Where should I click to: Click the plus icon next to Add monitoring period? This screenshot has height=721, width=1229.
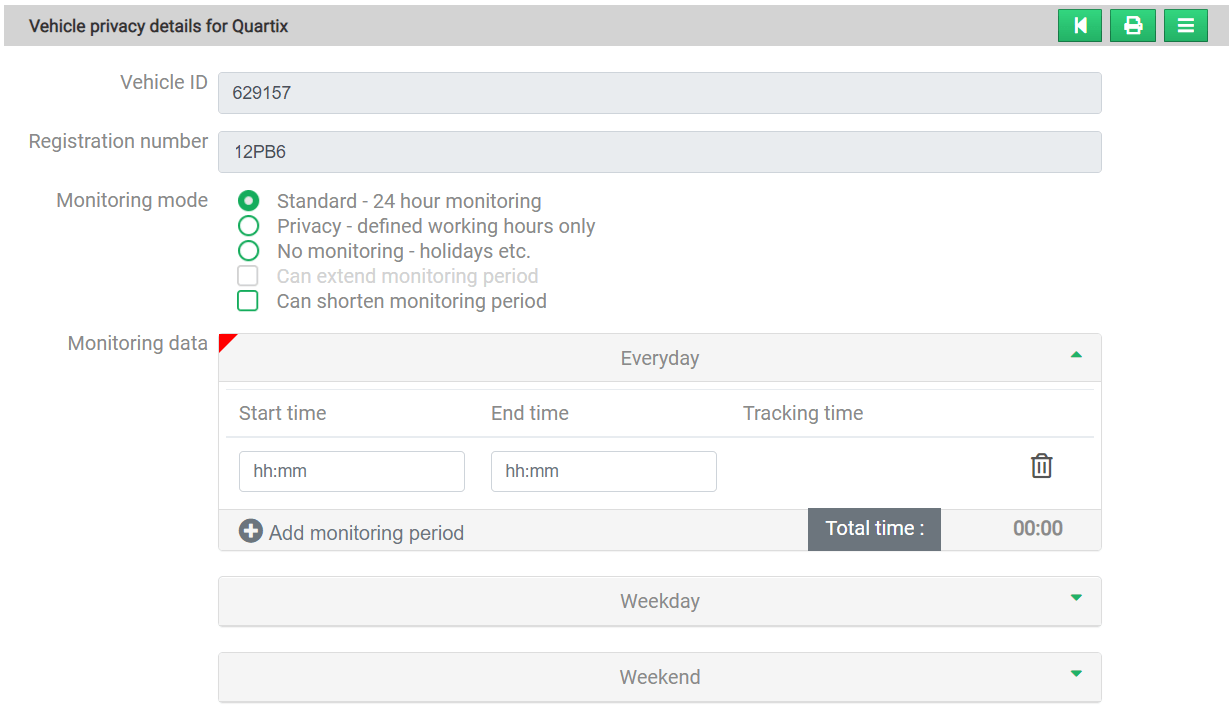pyautogui.click(x=251, y=531)
